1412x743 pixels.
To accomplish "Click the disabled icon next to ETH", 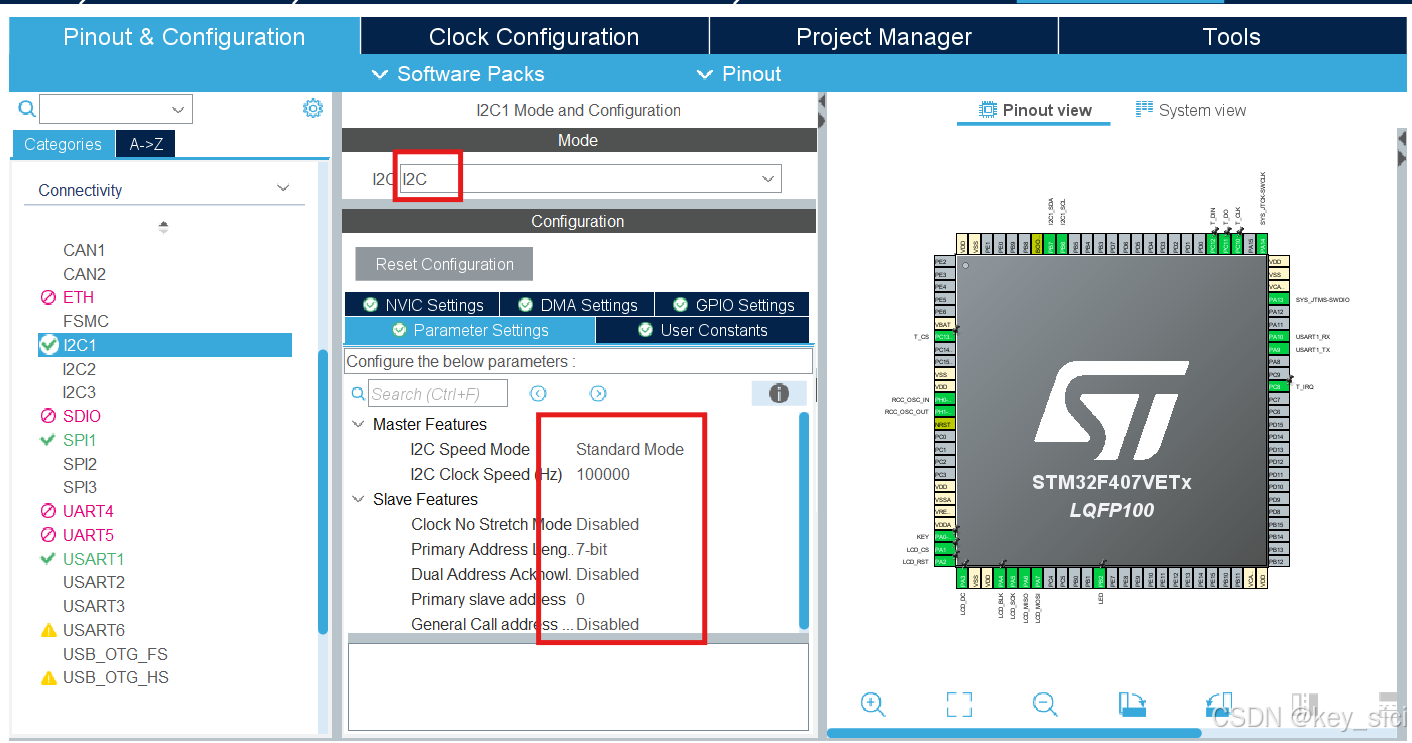I will coord(48,297).
